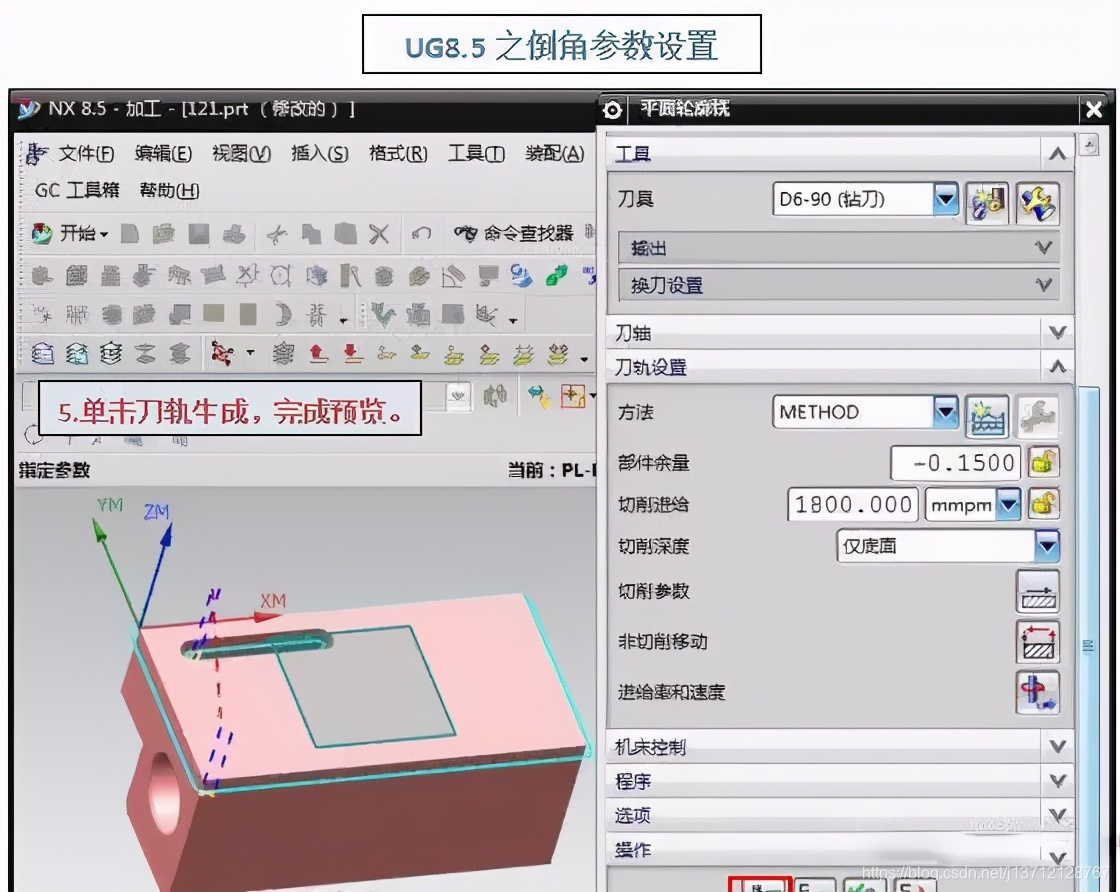Open the 非切削移动 settings icon
The image size is (1120, 892).
tap(1038, 642)
